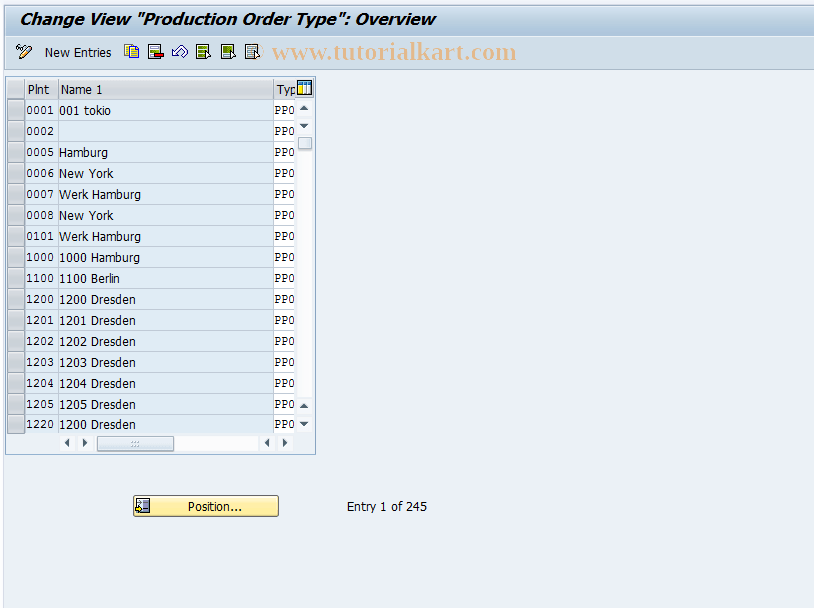Screen dimensions: 814x608
Task: Click the Delete Line icon
Action: (x=155, y=52)
